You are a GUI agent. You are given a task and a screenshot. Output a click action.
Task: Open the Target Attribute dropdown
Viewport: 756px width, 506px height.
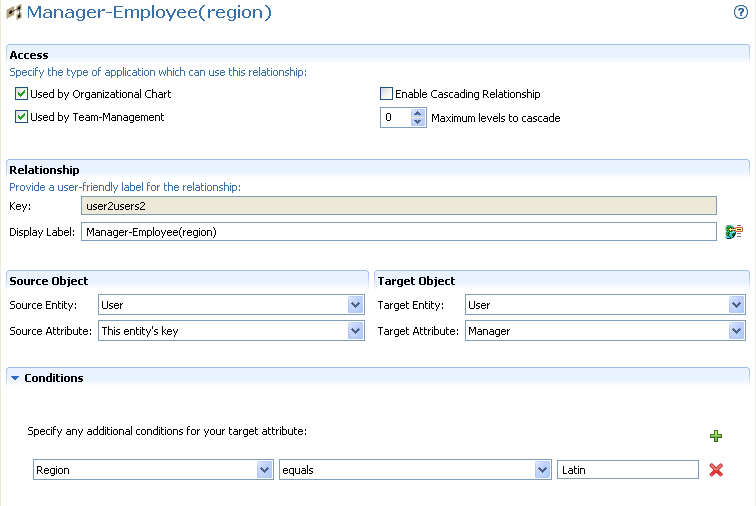[737, 331]
